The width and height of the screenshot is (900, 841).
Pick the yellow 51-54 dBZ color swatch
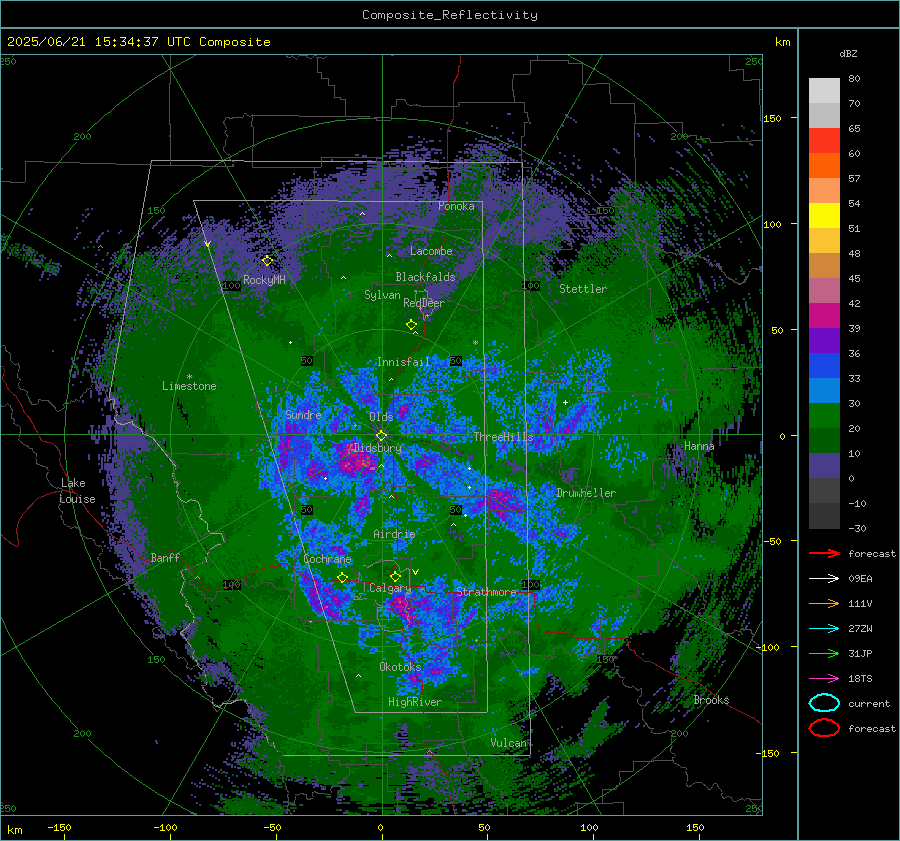(x=824, y=216)
